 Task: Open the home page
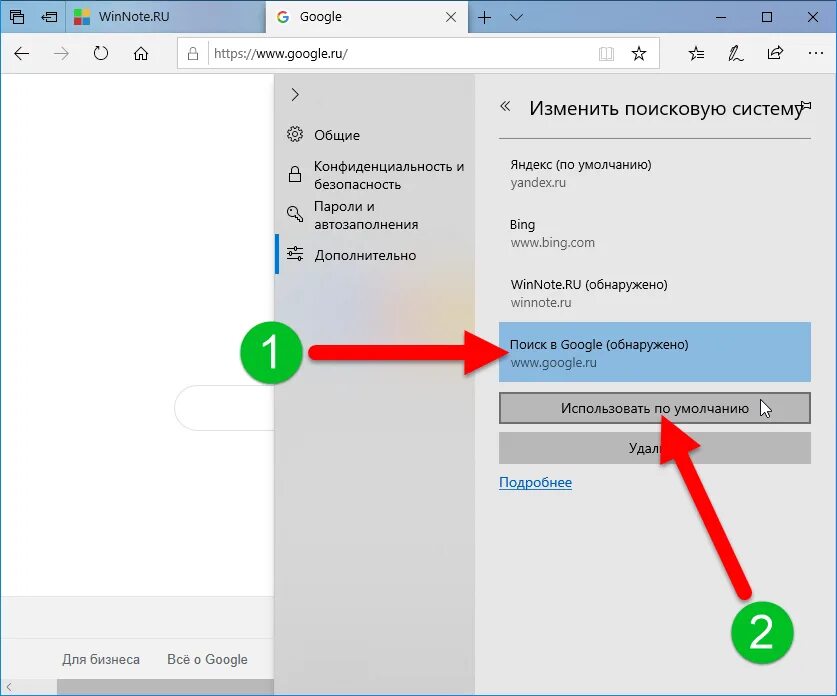(141, 53)
